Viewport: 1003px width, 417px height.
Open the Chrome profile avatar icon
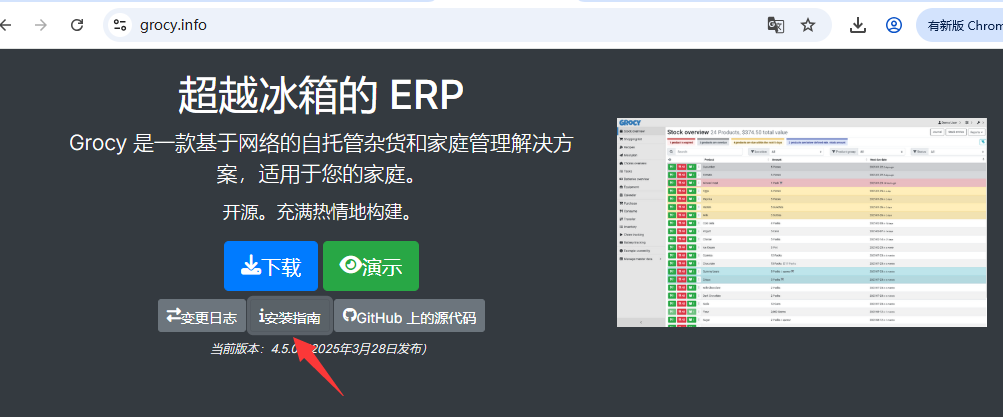[894, 26]
